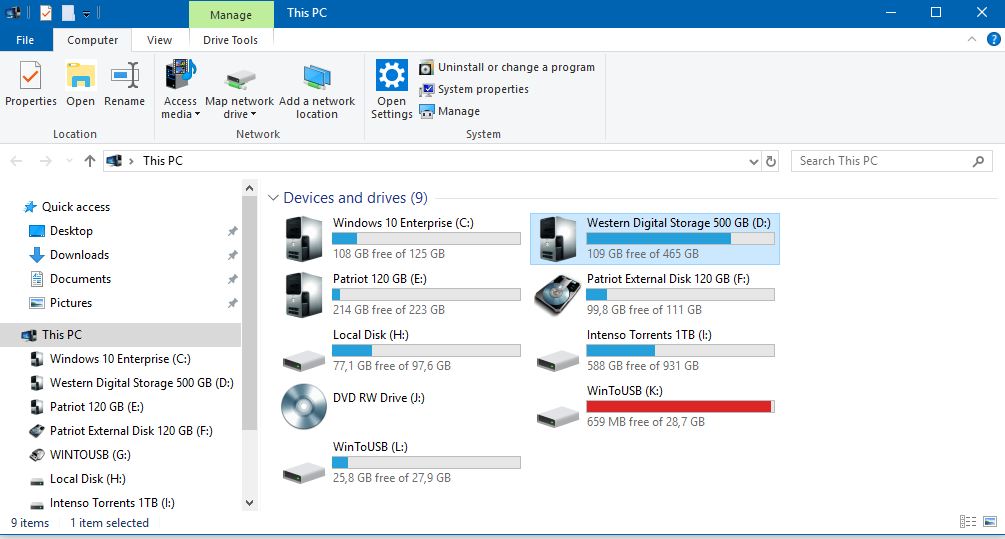Select Patriot External Disk 120 GB (F:) drive
Viewport: 1005px width, 539px height.
[x=654, y=294]
